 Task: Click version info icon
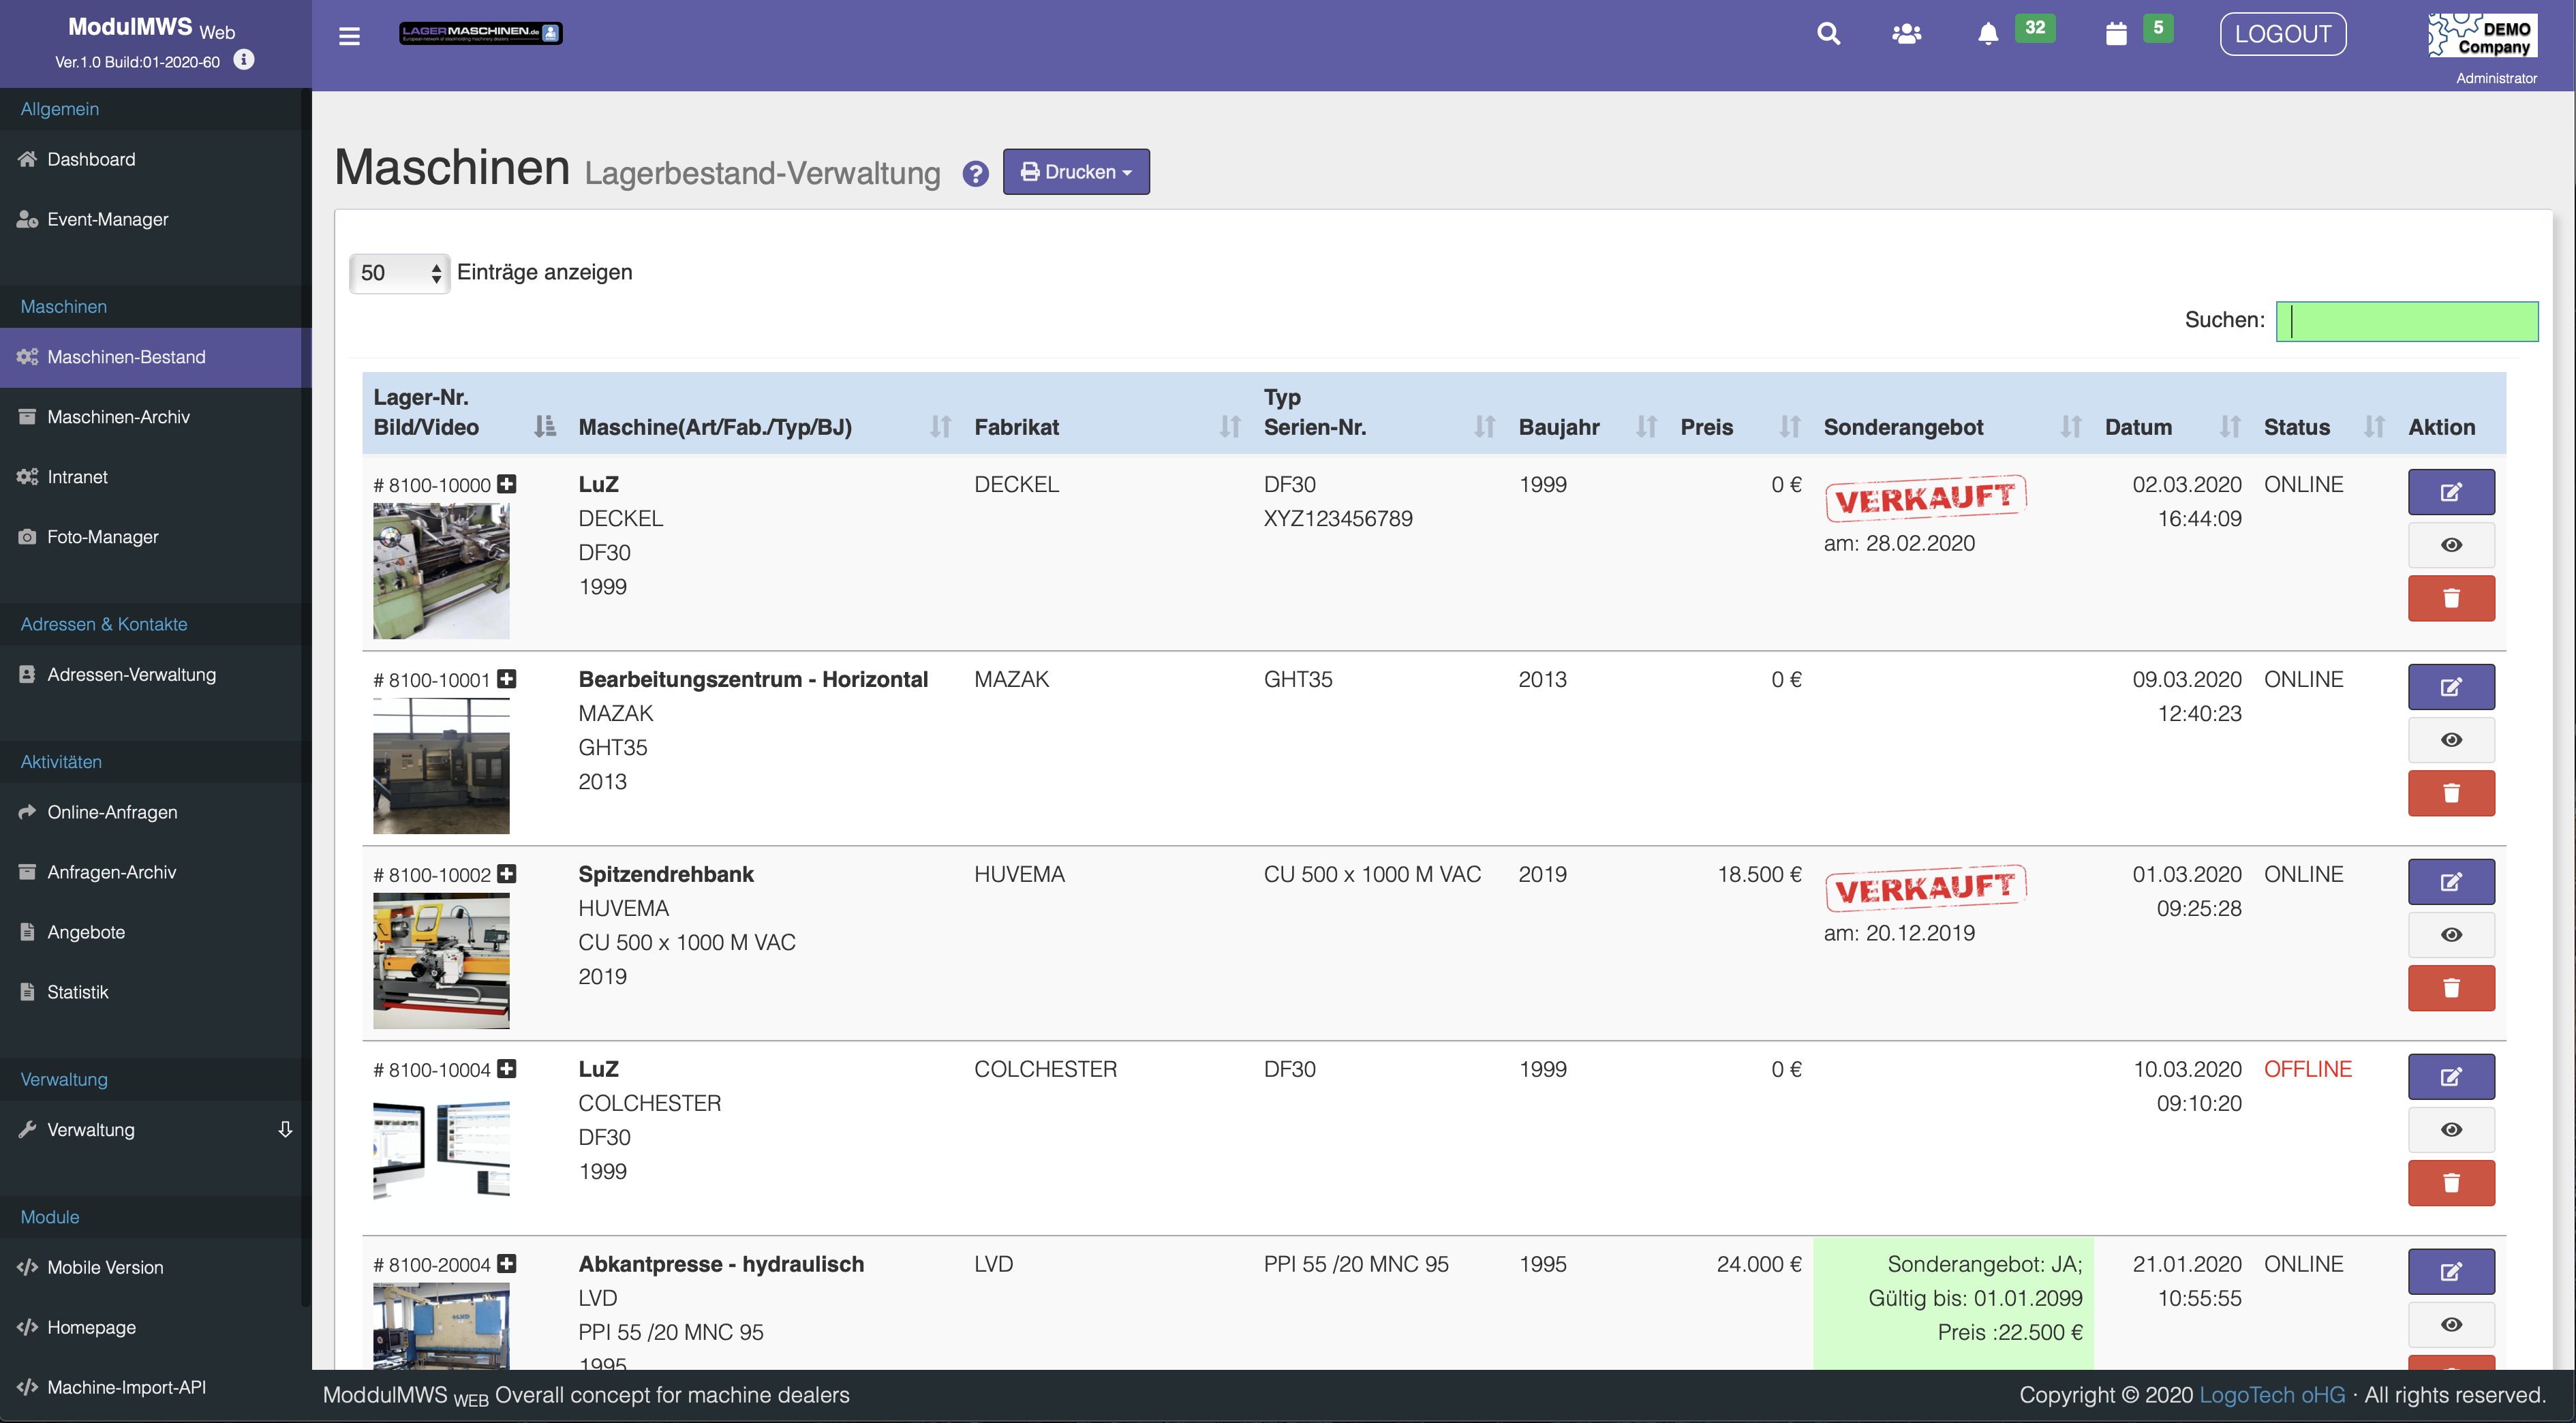(x=244, y=60)
